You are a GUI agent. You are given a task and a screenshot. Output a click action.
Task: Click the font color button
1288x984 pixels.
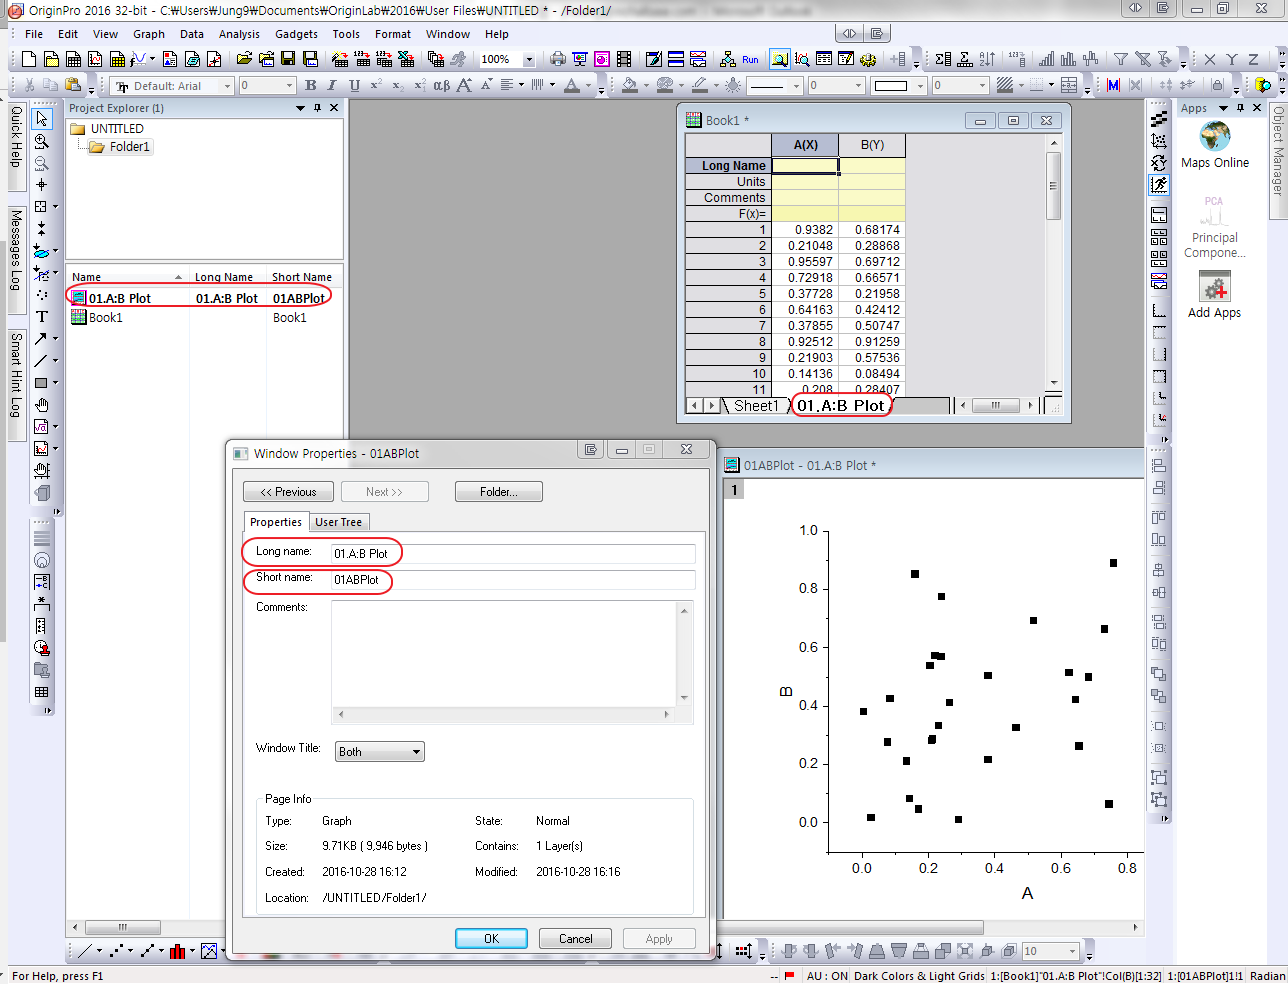(x=571, y=86)
